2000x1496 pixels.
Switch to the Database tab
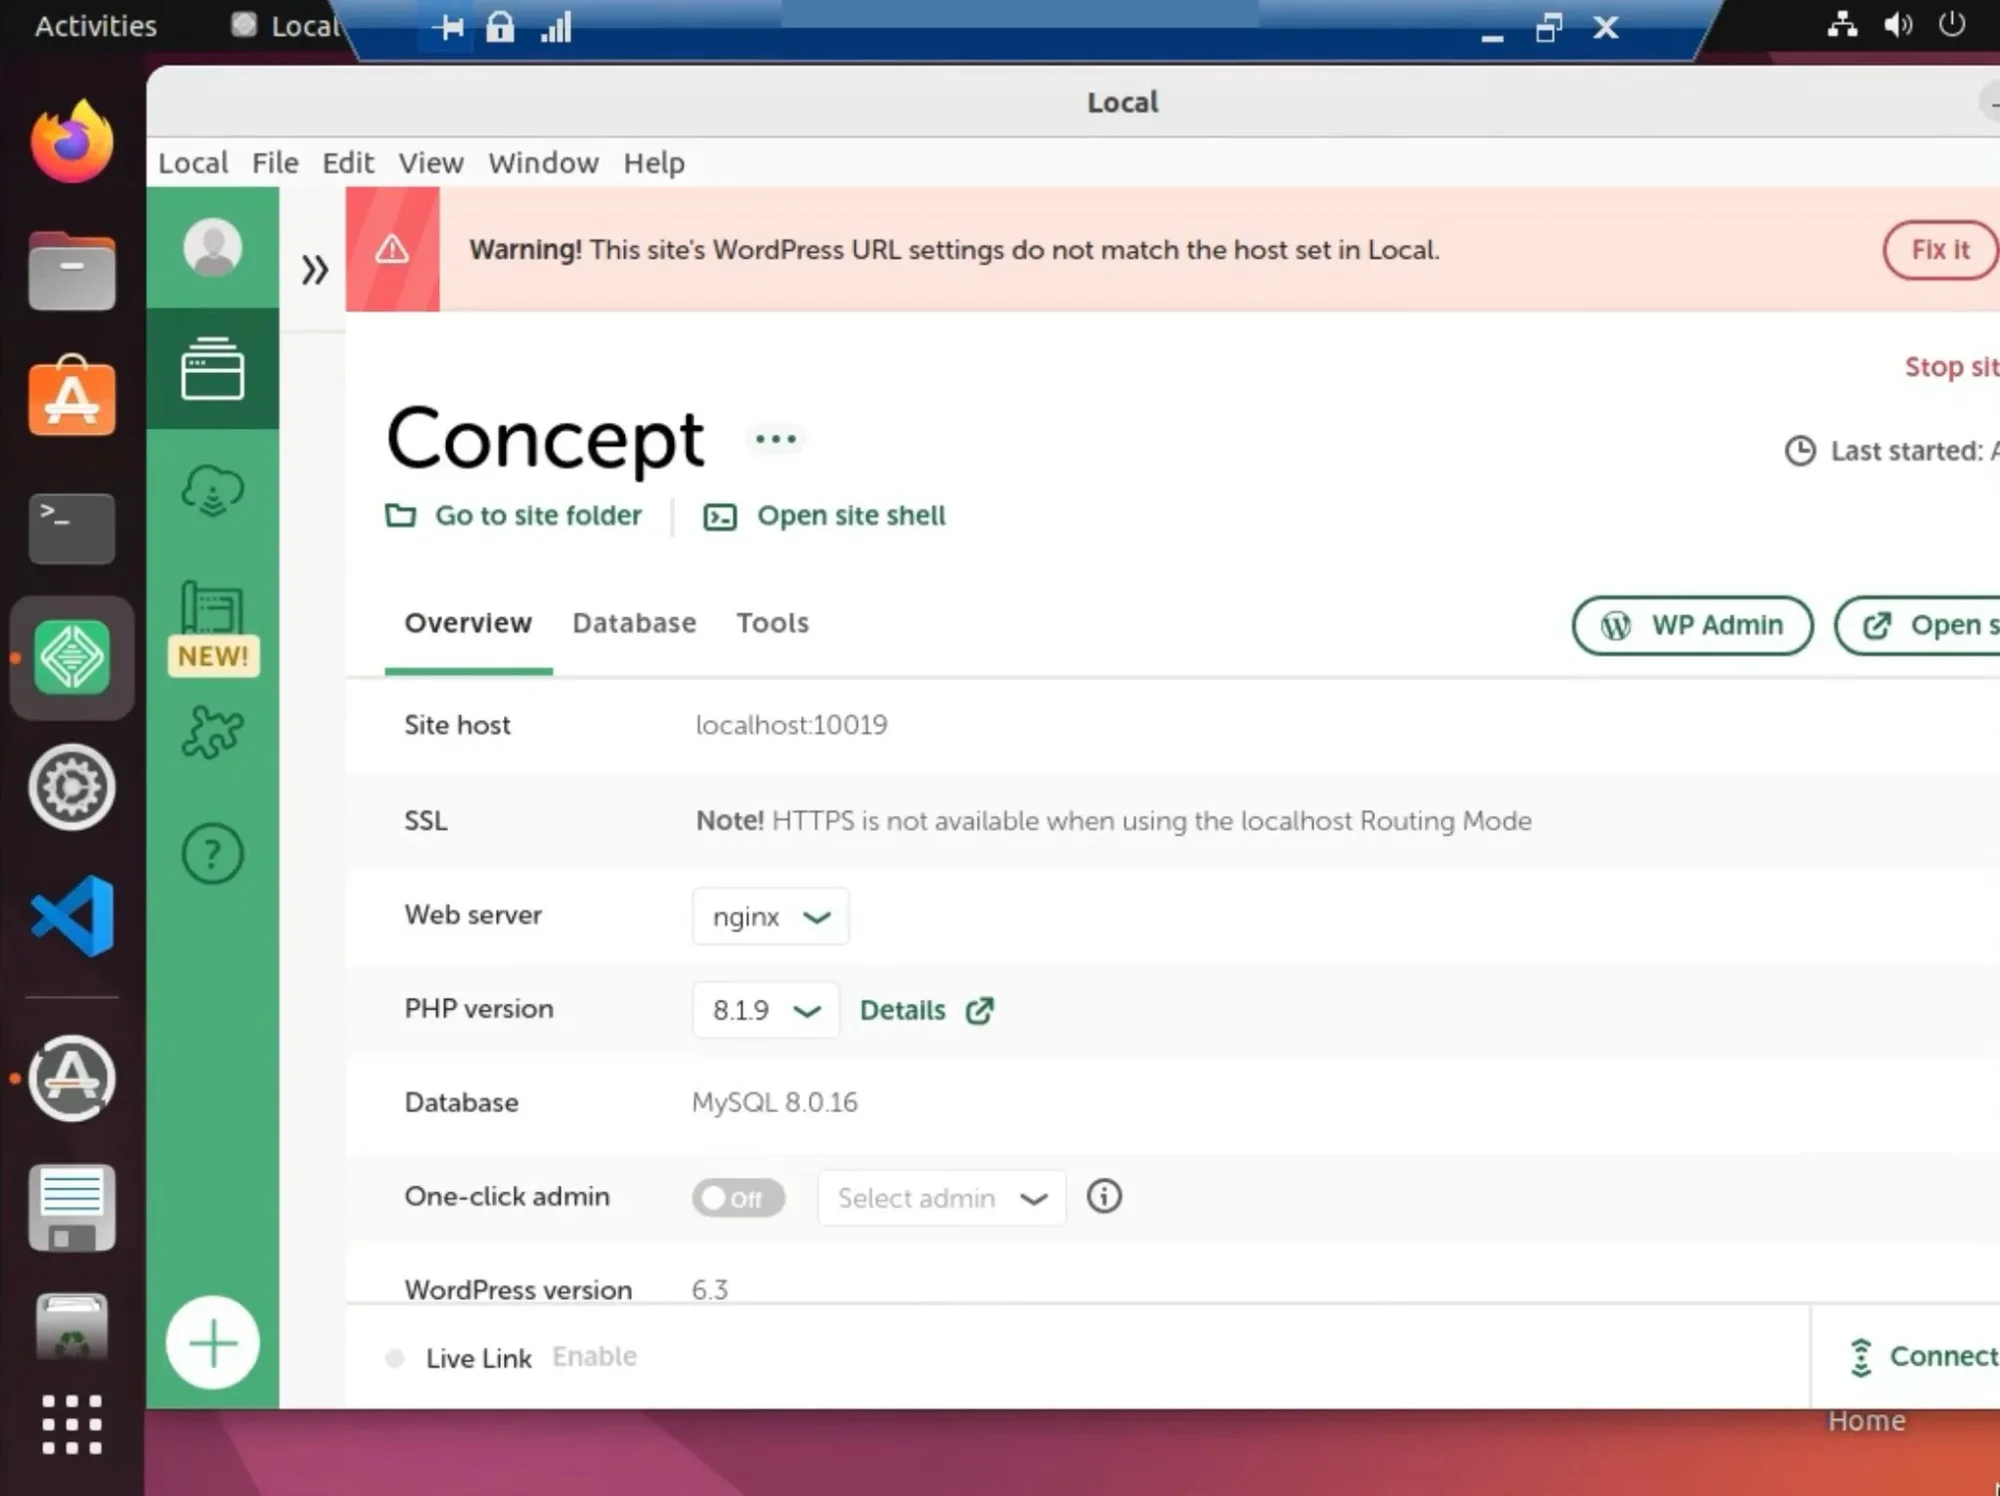click(634, 623)
